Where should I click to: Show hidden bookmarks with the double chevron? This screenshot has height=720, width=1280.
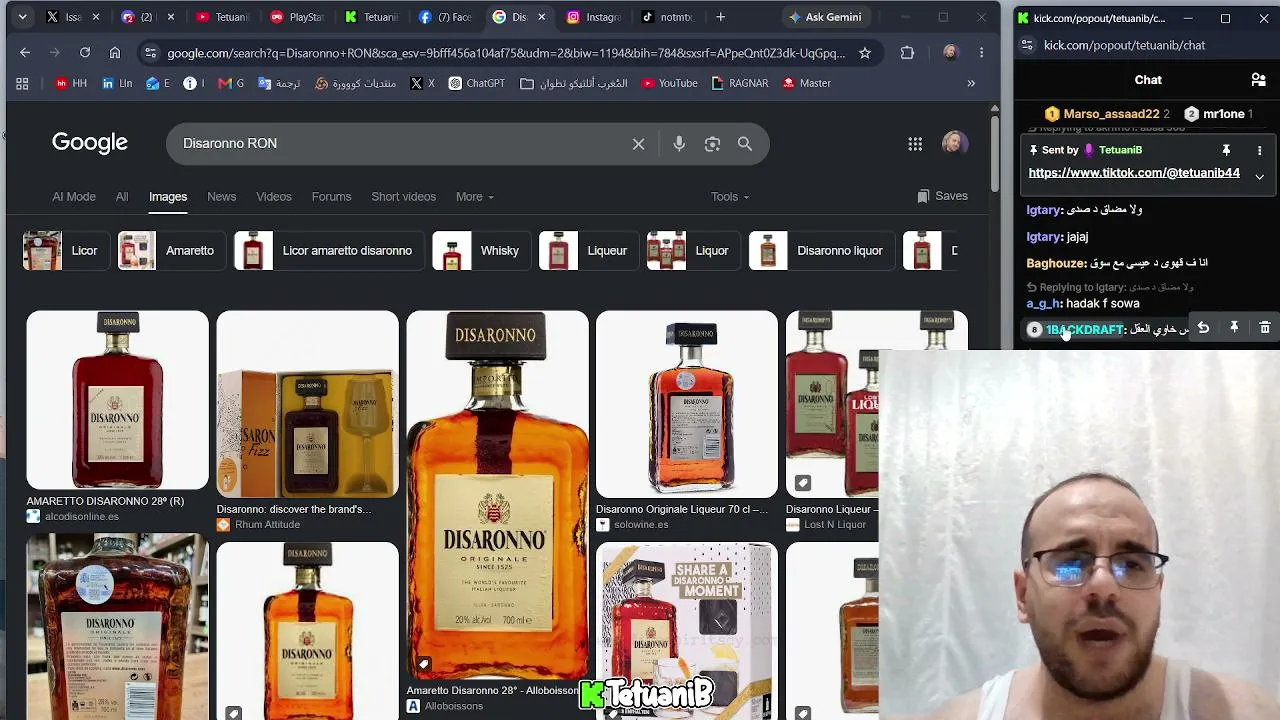coord(970,83)
